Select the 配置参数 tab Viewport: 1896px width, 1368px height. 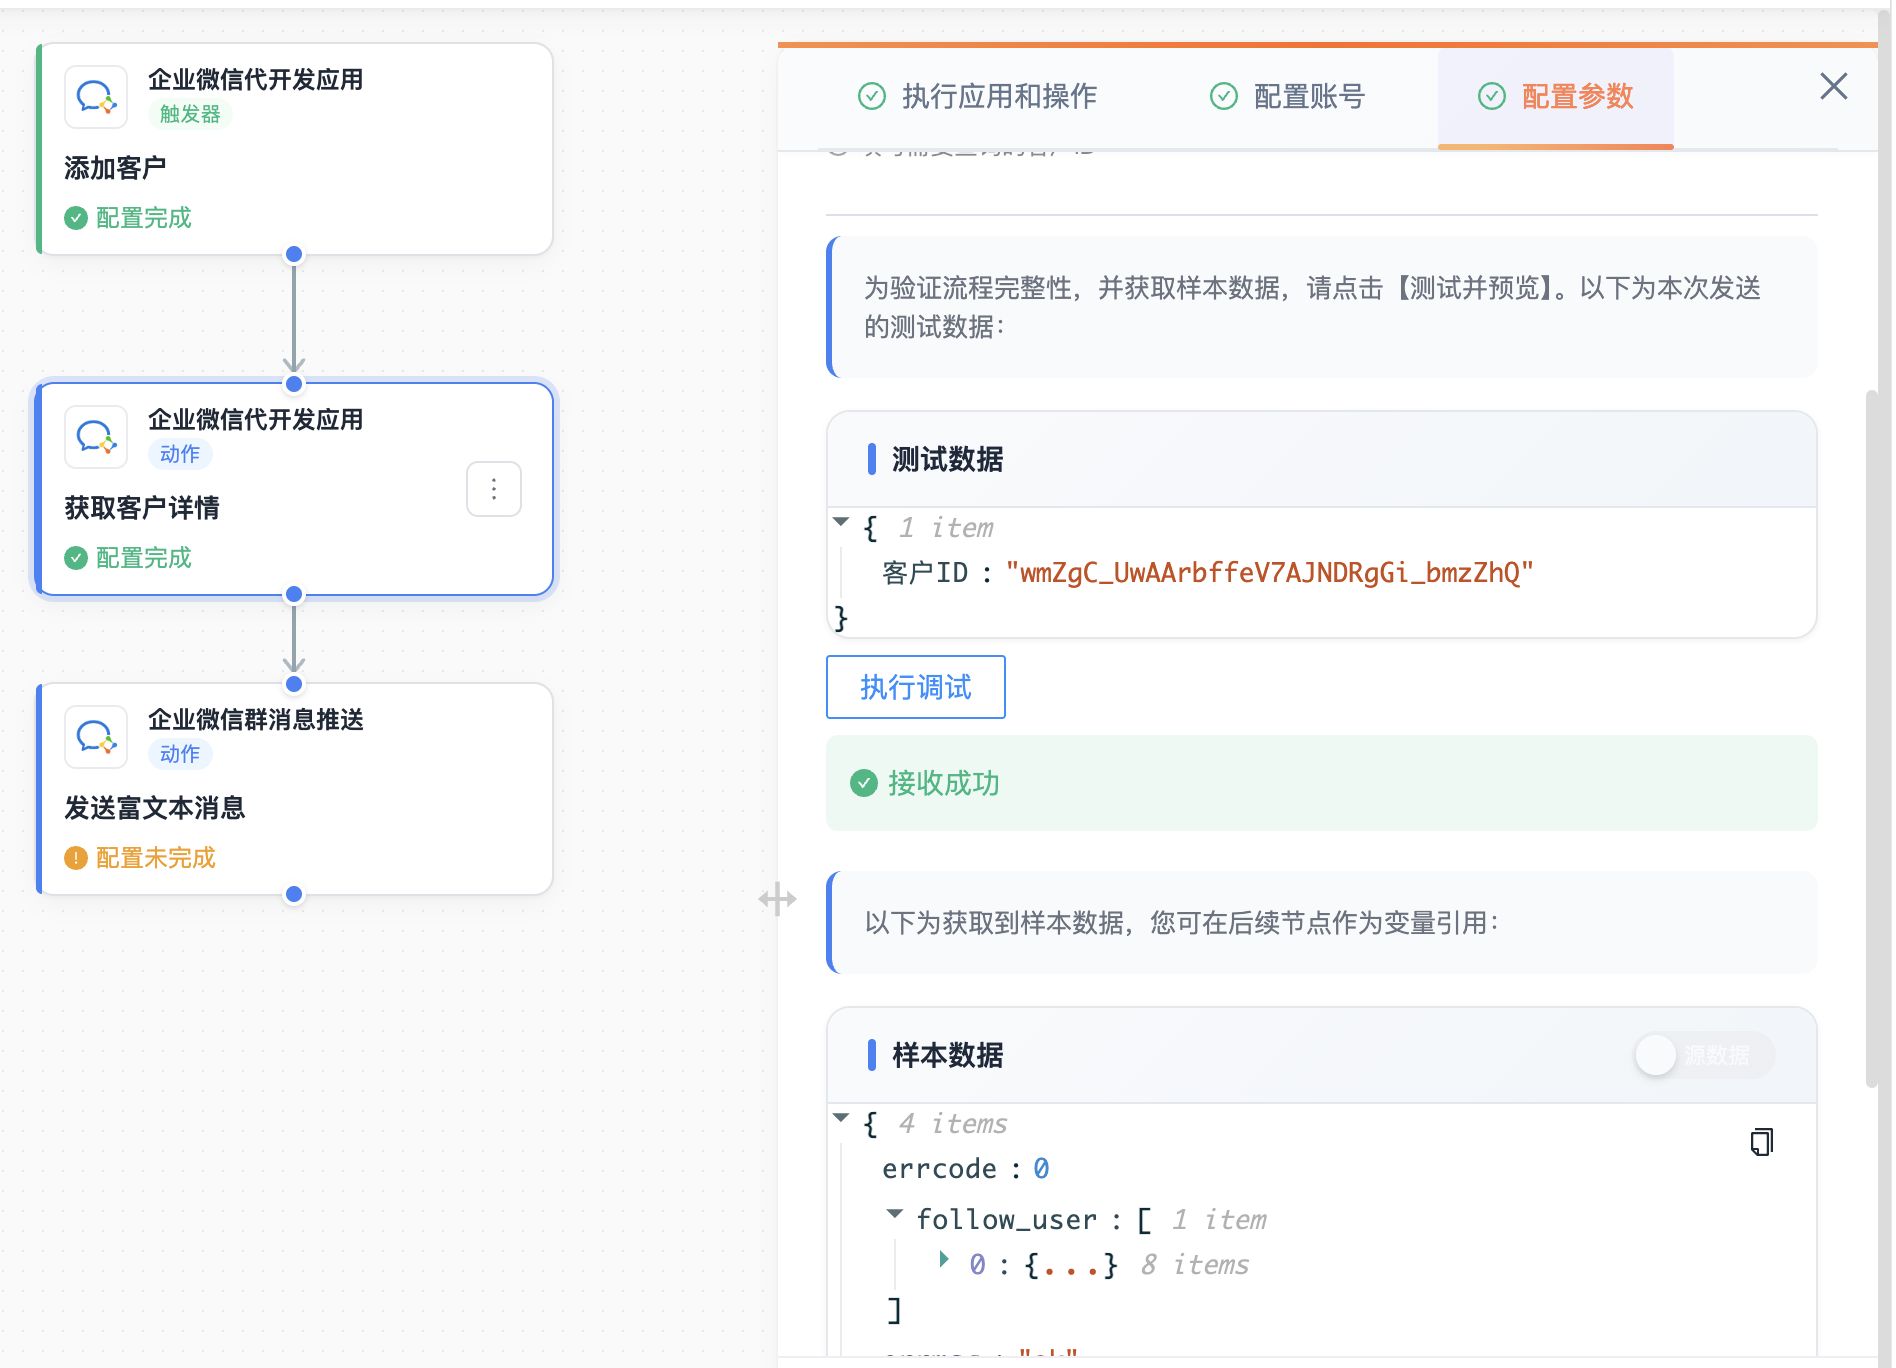[x=1556, y=96]
